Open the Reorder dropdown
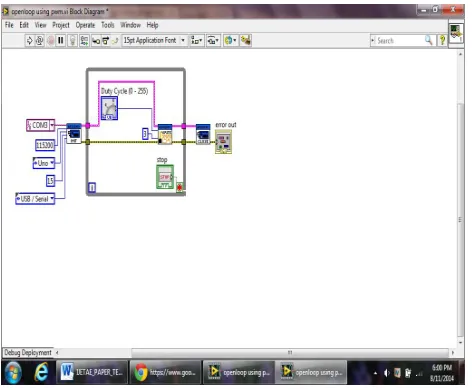This screenshot has height=390, width=472. (x=230, y=41)
